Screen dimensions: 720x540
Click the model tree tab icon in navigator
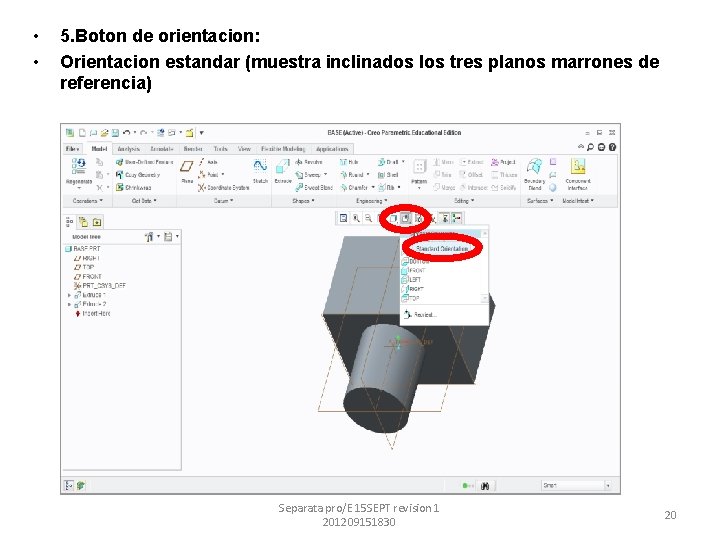coord(69,222)
